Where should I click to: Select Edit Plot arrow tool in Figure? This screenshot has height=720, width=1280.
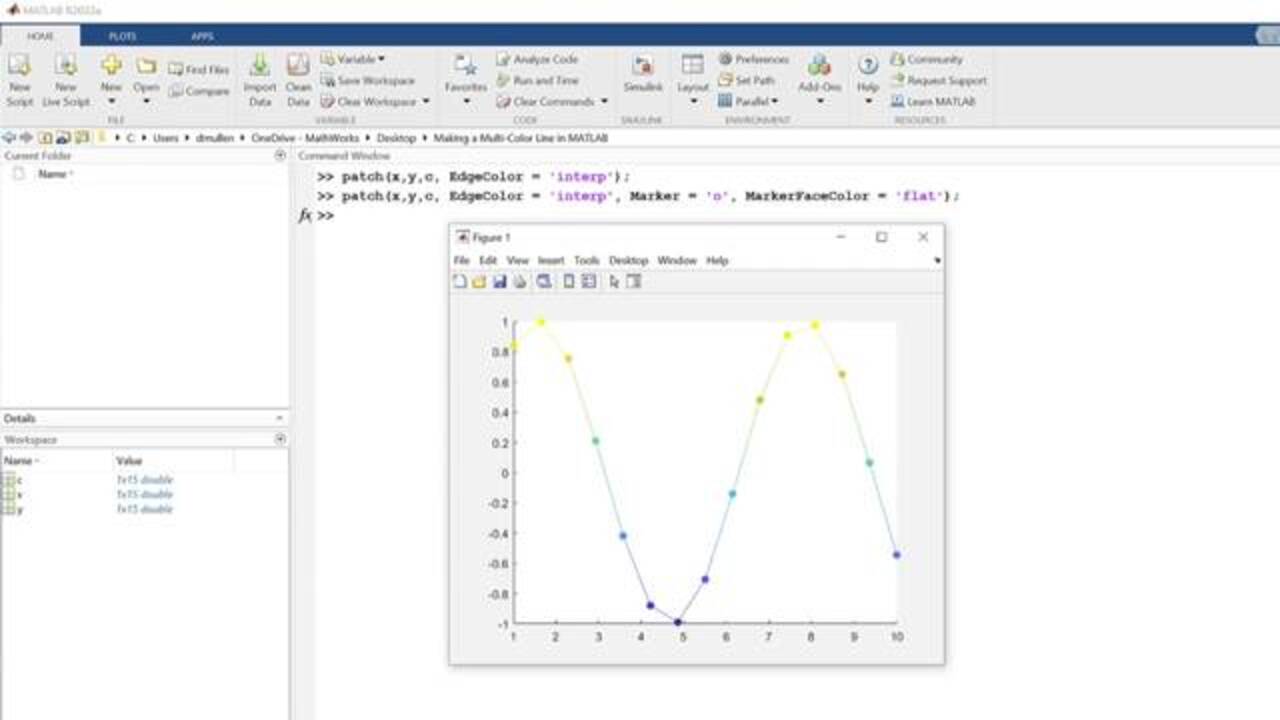click(x=614, y=282)
